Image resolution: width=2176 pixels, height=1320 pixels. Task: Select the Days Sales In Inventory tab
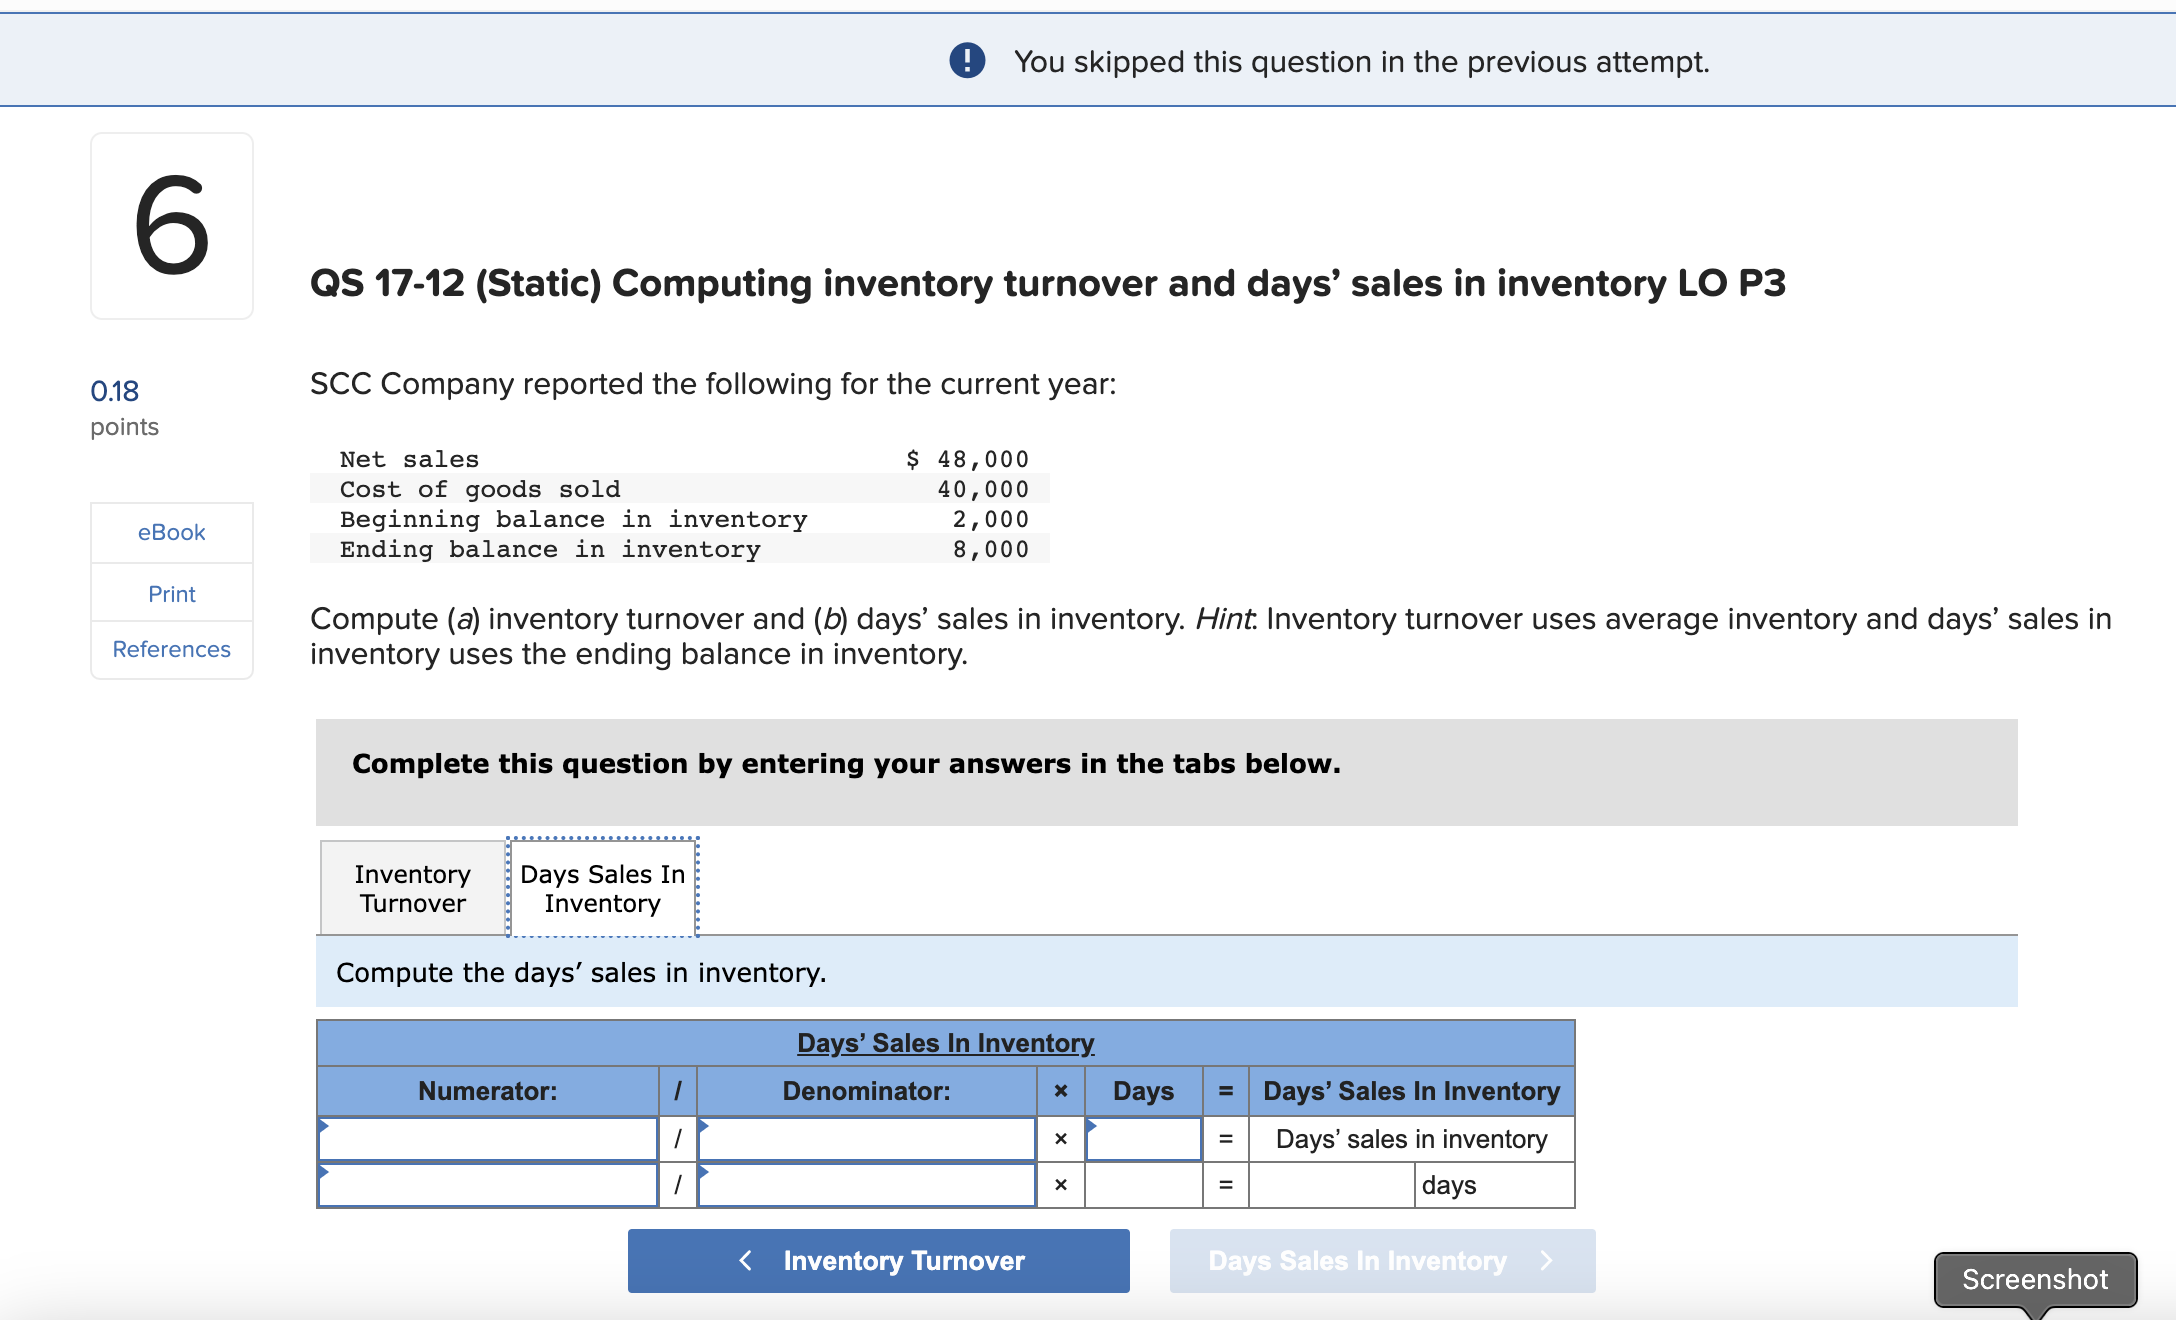click(x=602, y=888)
